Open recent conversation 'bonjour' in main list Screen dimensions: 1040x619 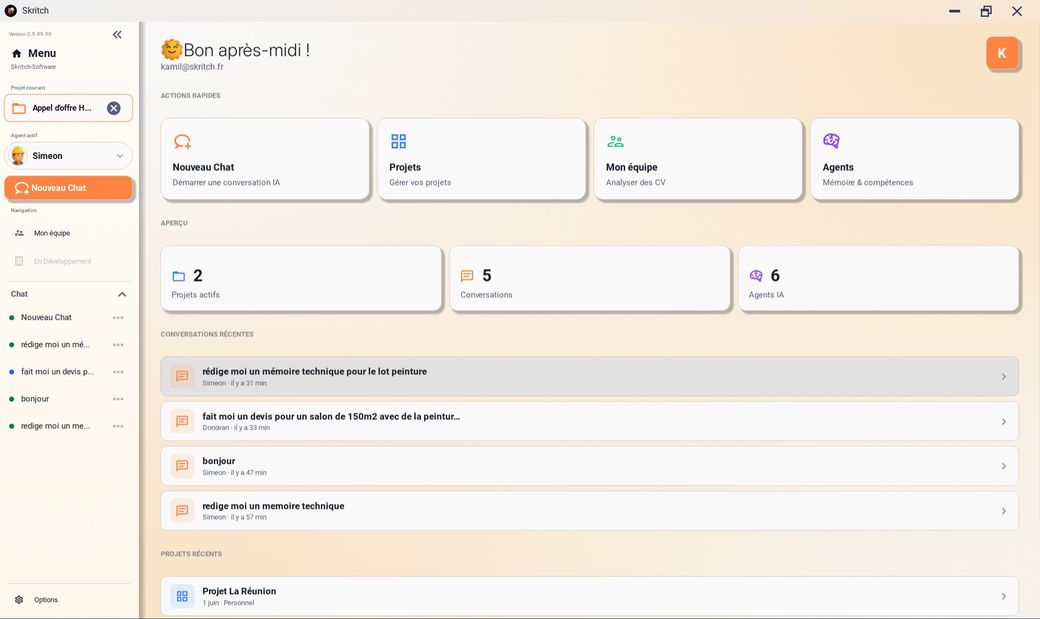point(590,466)
